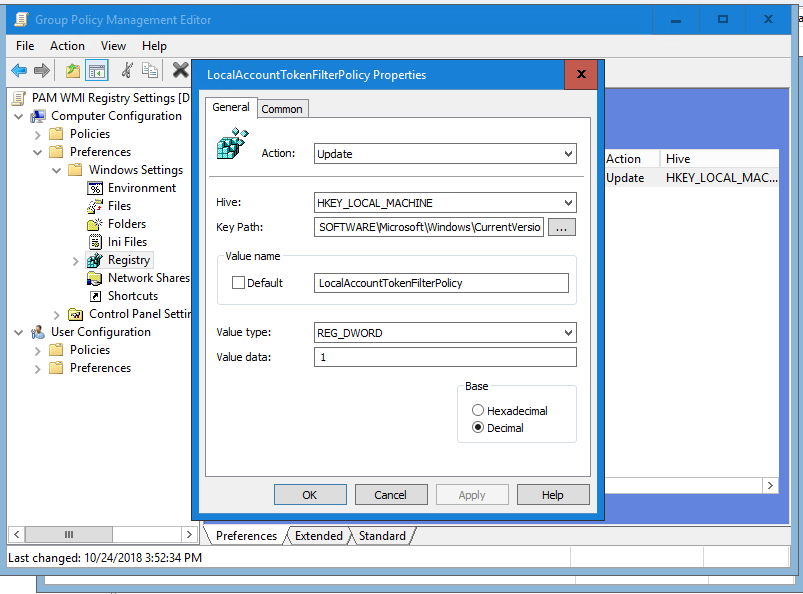Click the Value data input field
The height and width of the screenshot is (594, 803).
[x=445, y=357]
